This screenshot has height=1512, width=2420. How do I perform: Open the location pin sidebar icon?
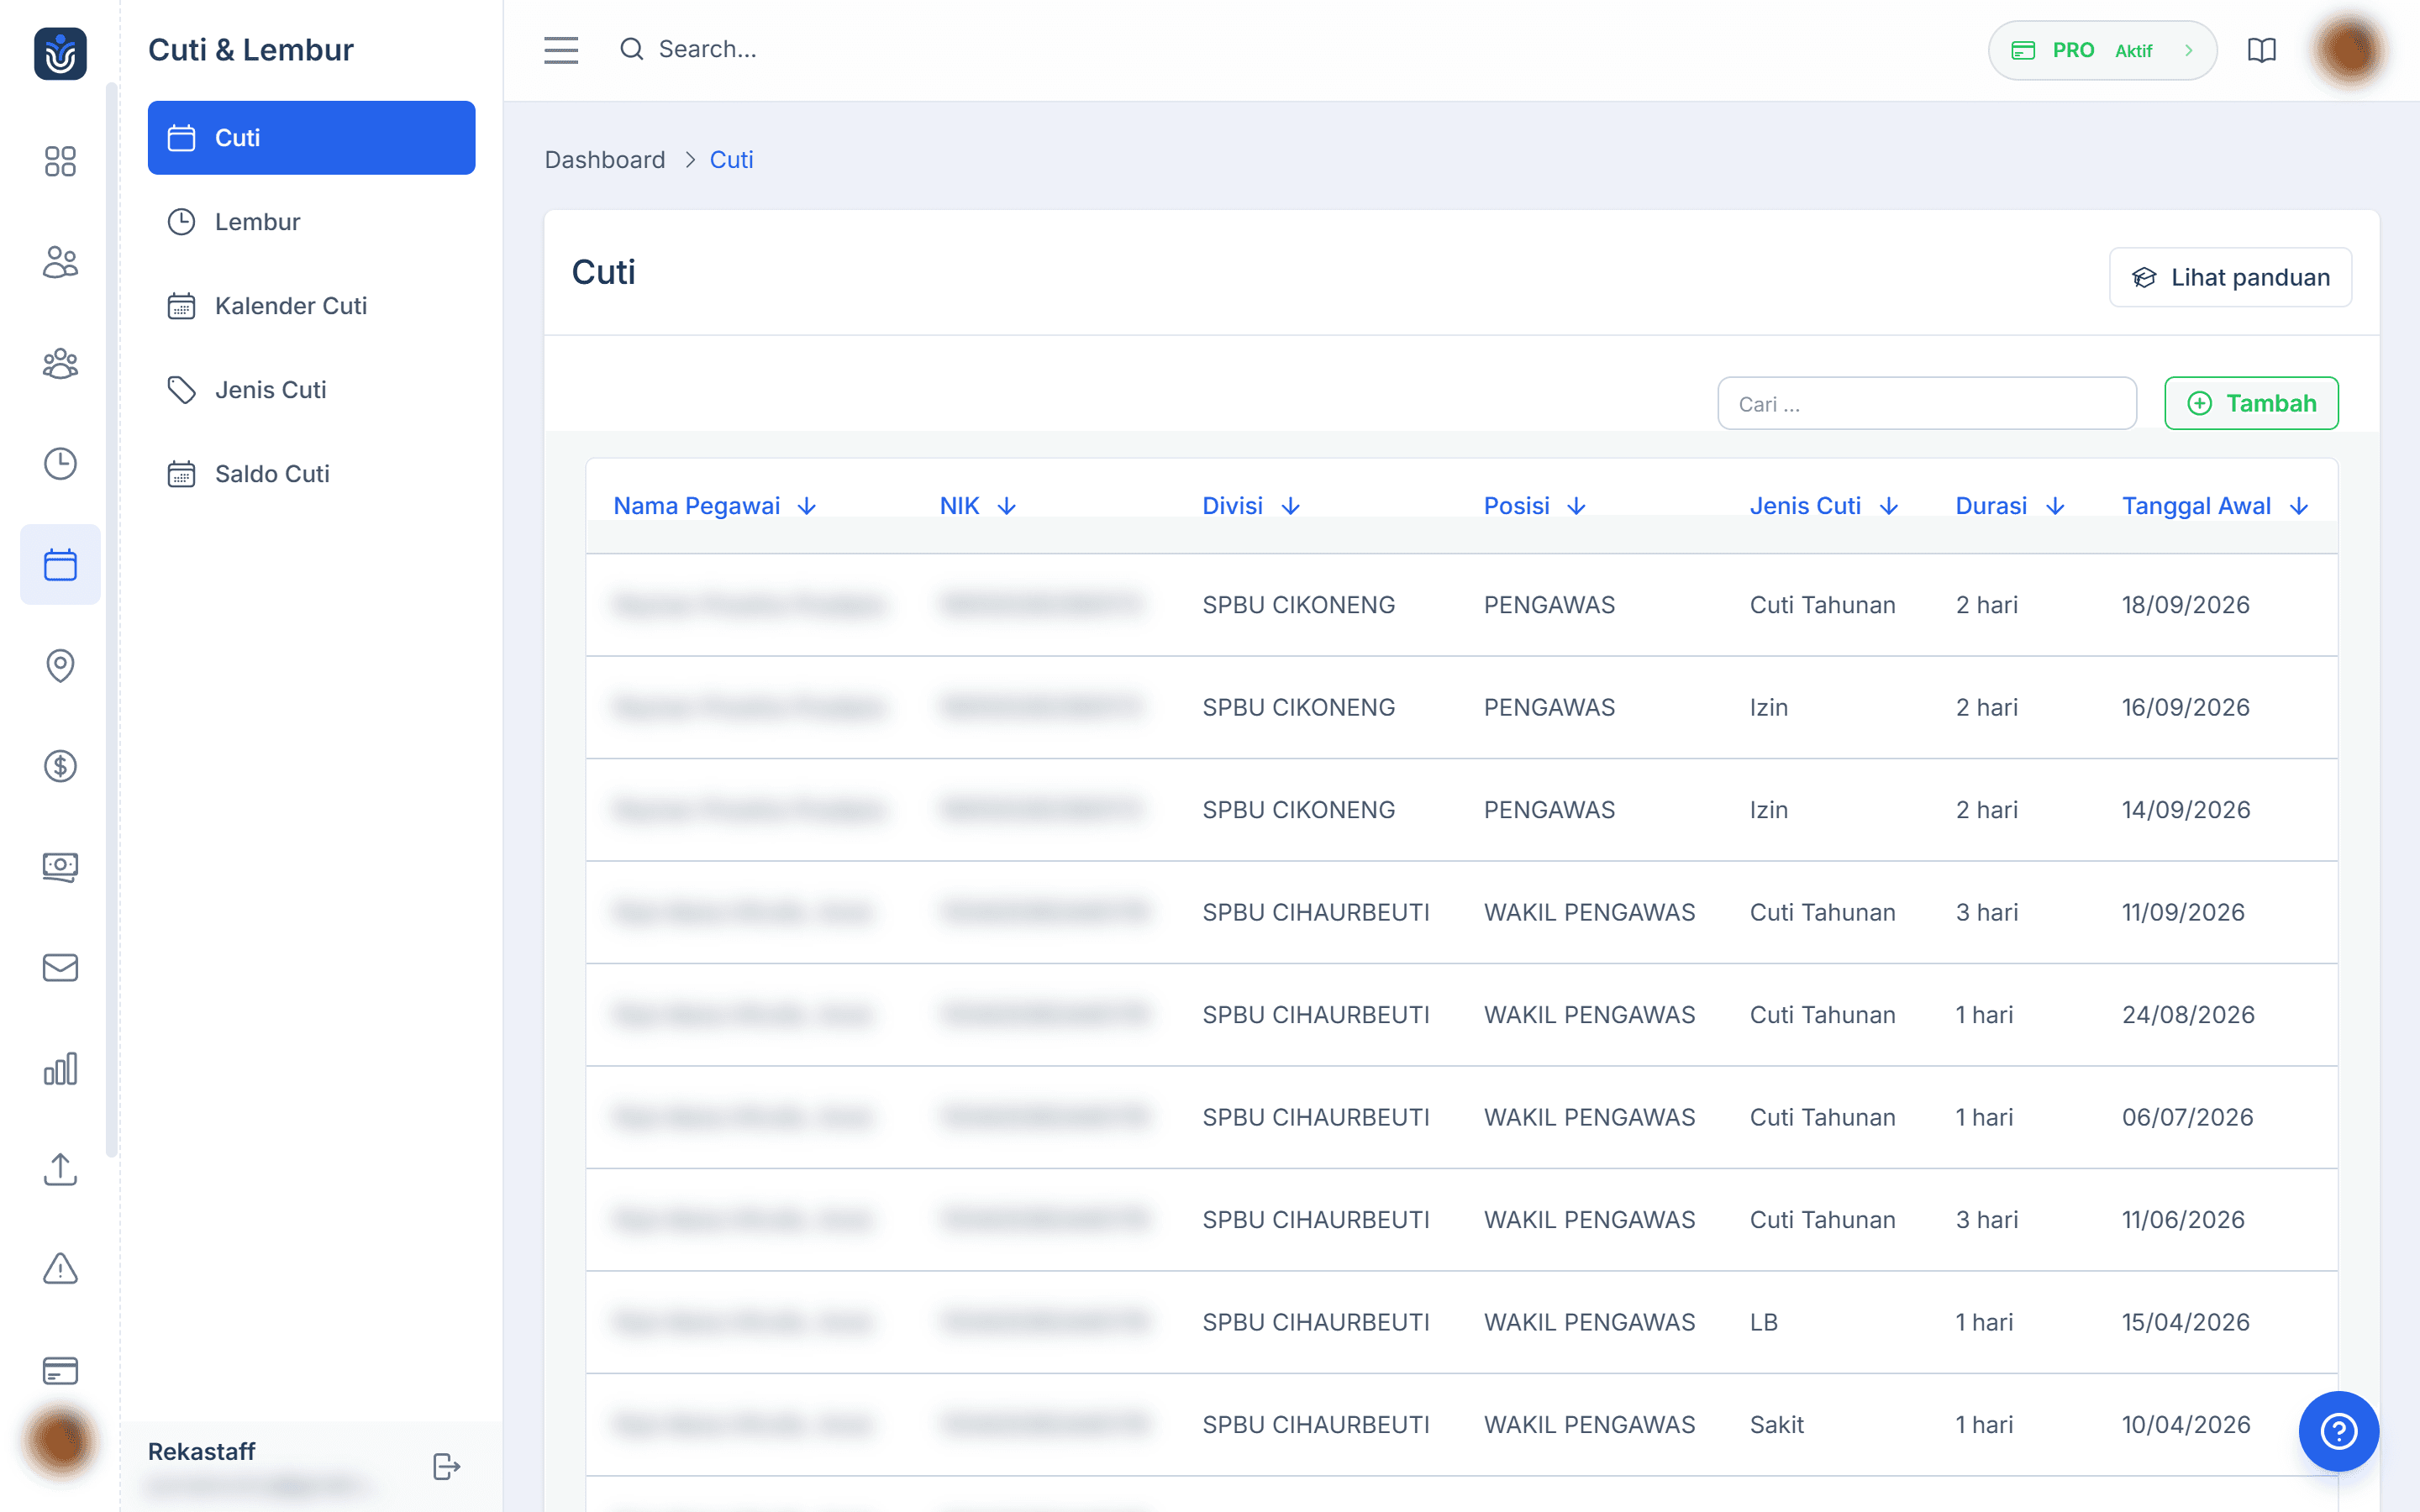(60, 666)
